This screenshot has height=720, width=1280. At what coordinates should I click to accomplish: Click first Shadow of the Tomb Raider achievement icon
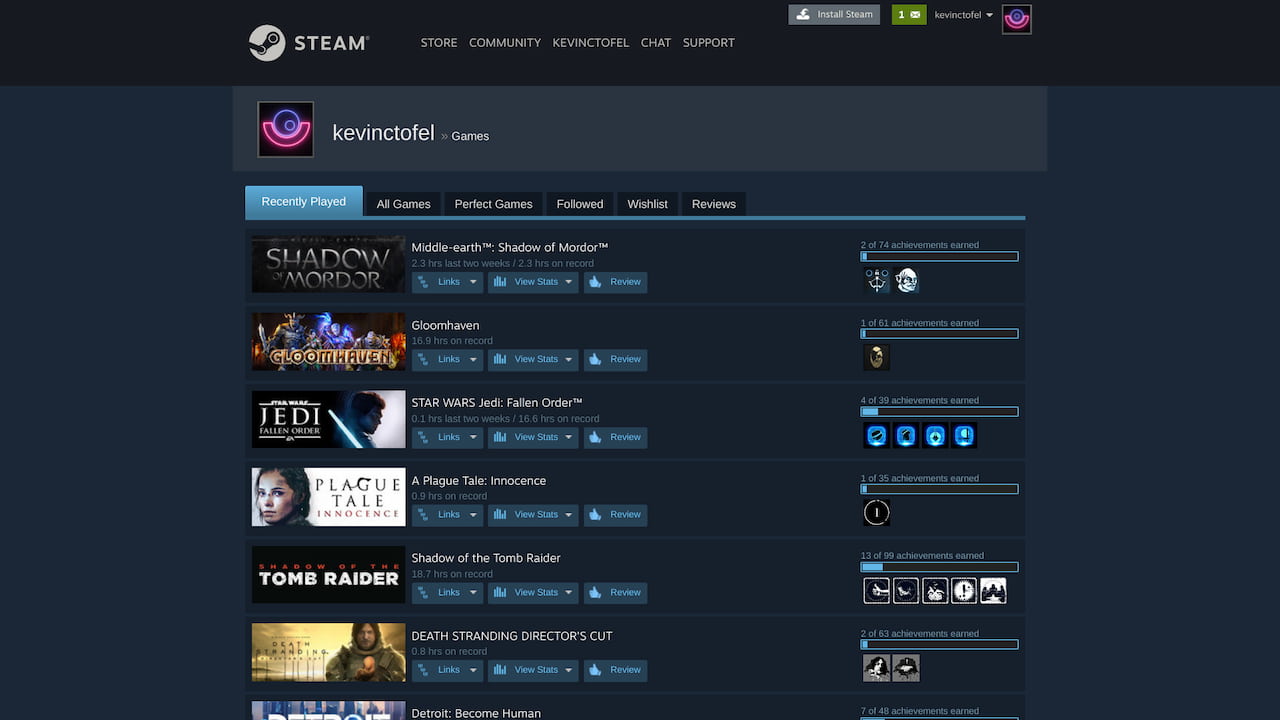pos(877,591)
